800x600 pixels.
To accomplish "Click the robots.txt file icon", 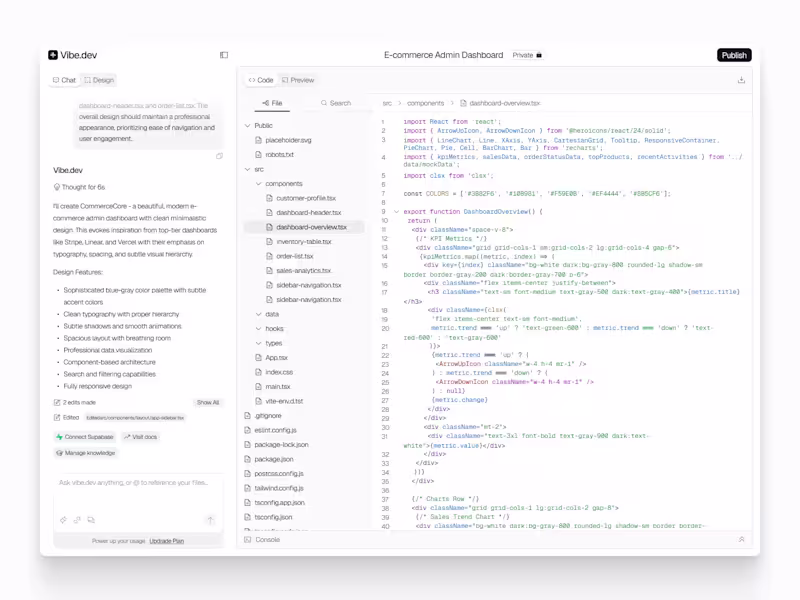I will (x=258, y=155).
